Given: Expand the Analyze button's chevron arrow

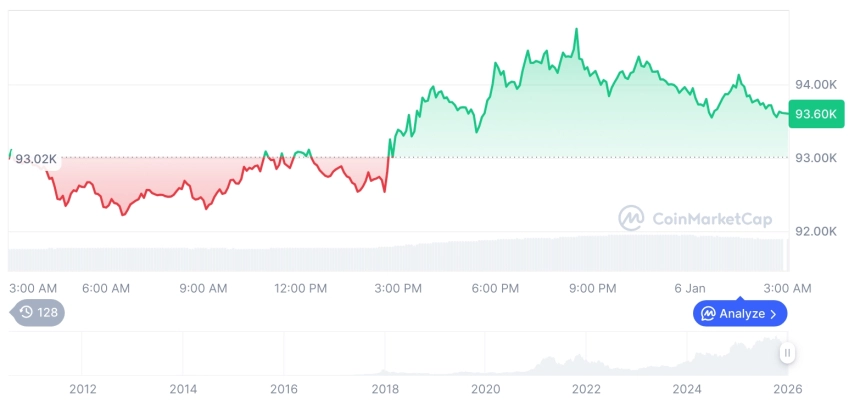Looking at the screenshot, I should pyautogui.click(x=773, y=314).
